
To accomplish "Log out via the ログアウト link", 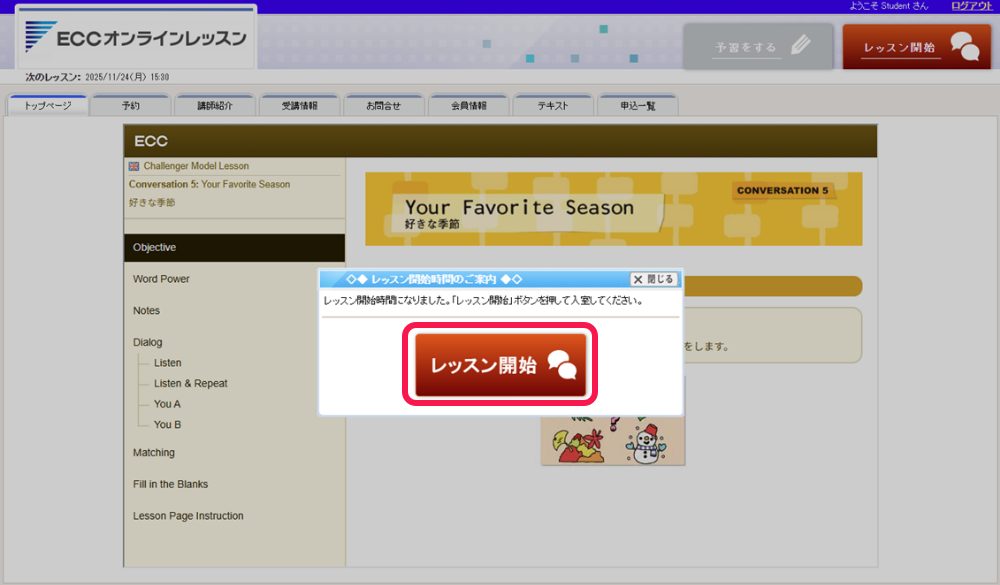I will point(971,6).
